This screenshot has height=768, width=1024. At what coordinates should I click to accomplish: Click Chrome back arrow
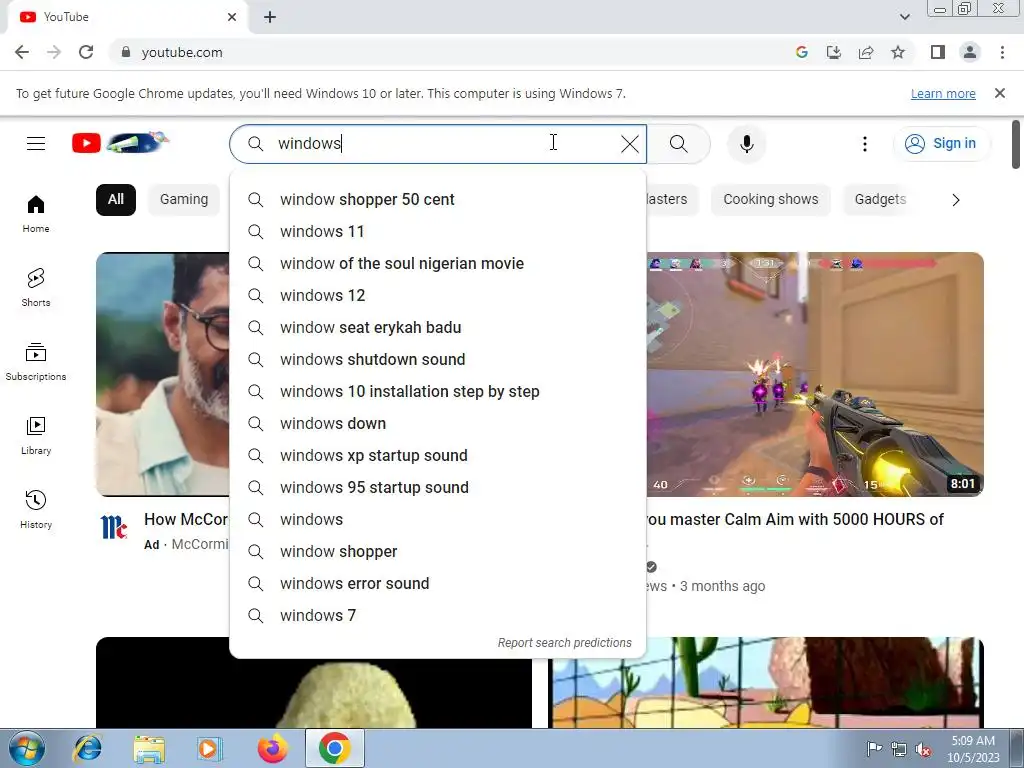[x=22, y=52]
